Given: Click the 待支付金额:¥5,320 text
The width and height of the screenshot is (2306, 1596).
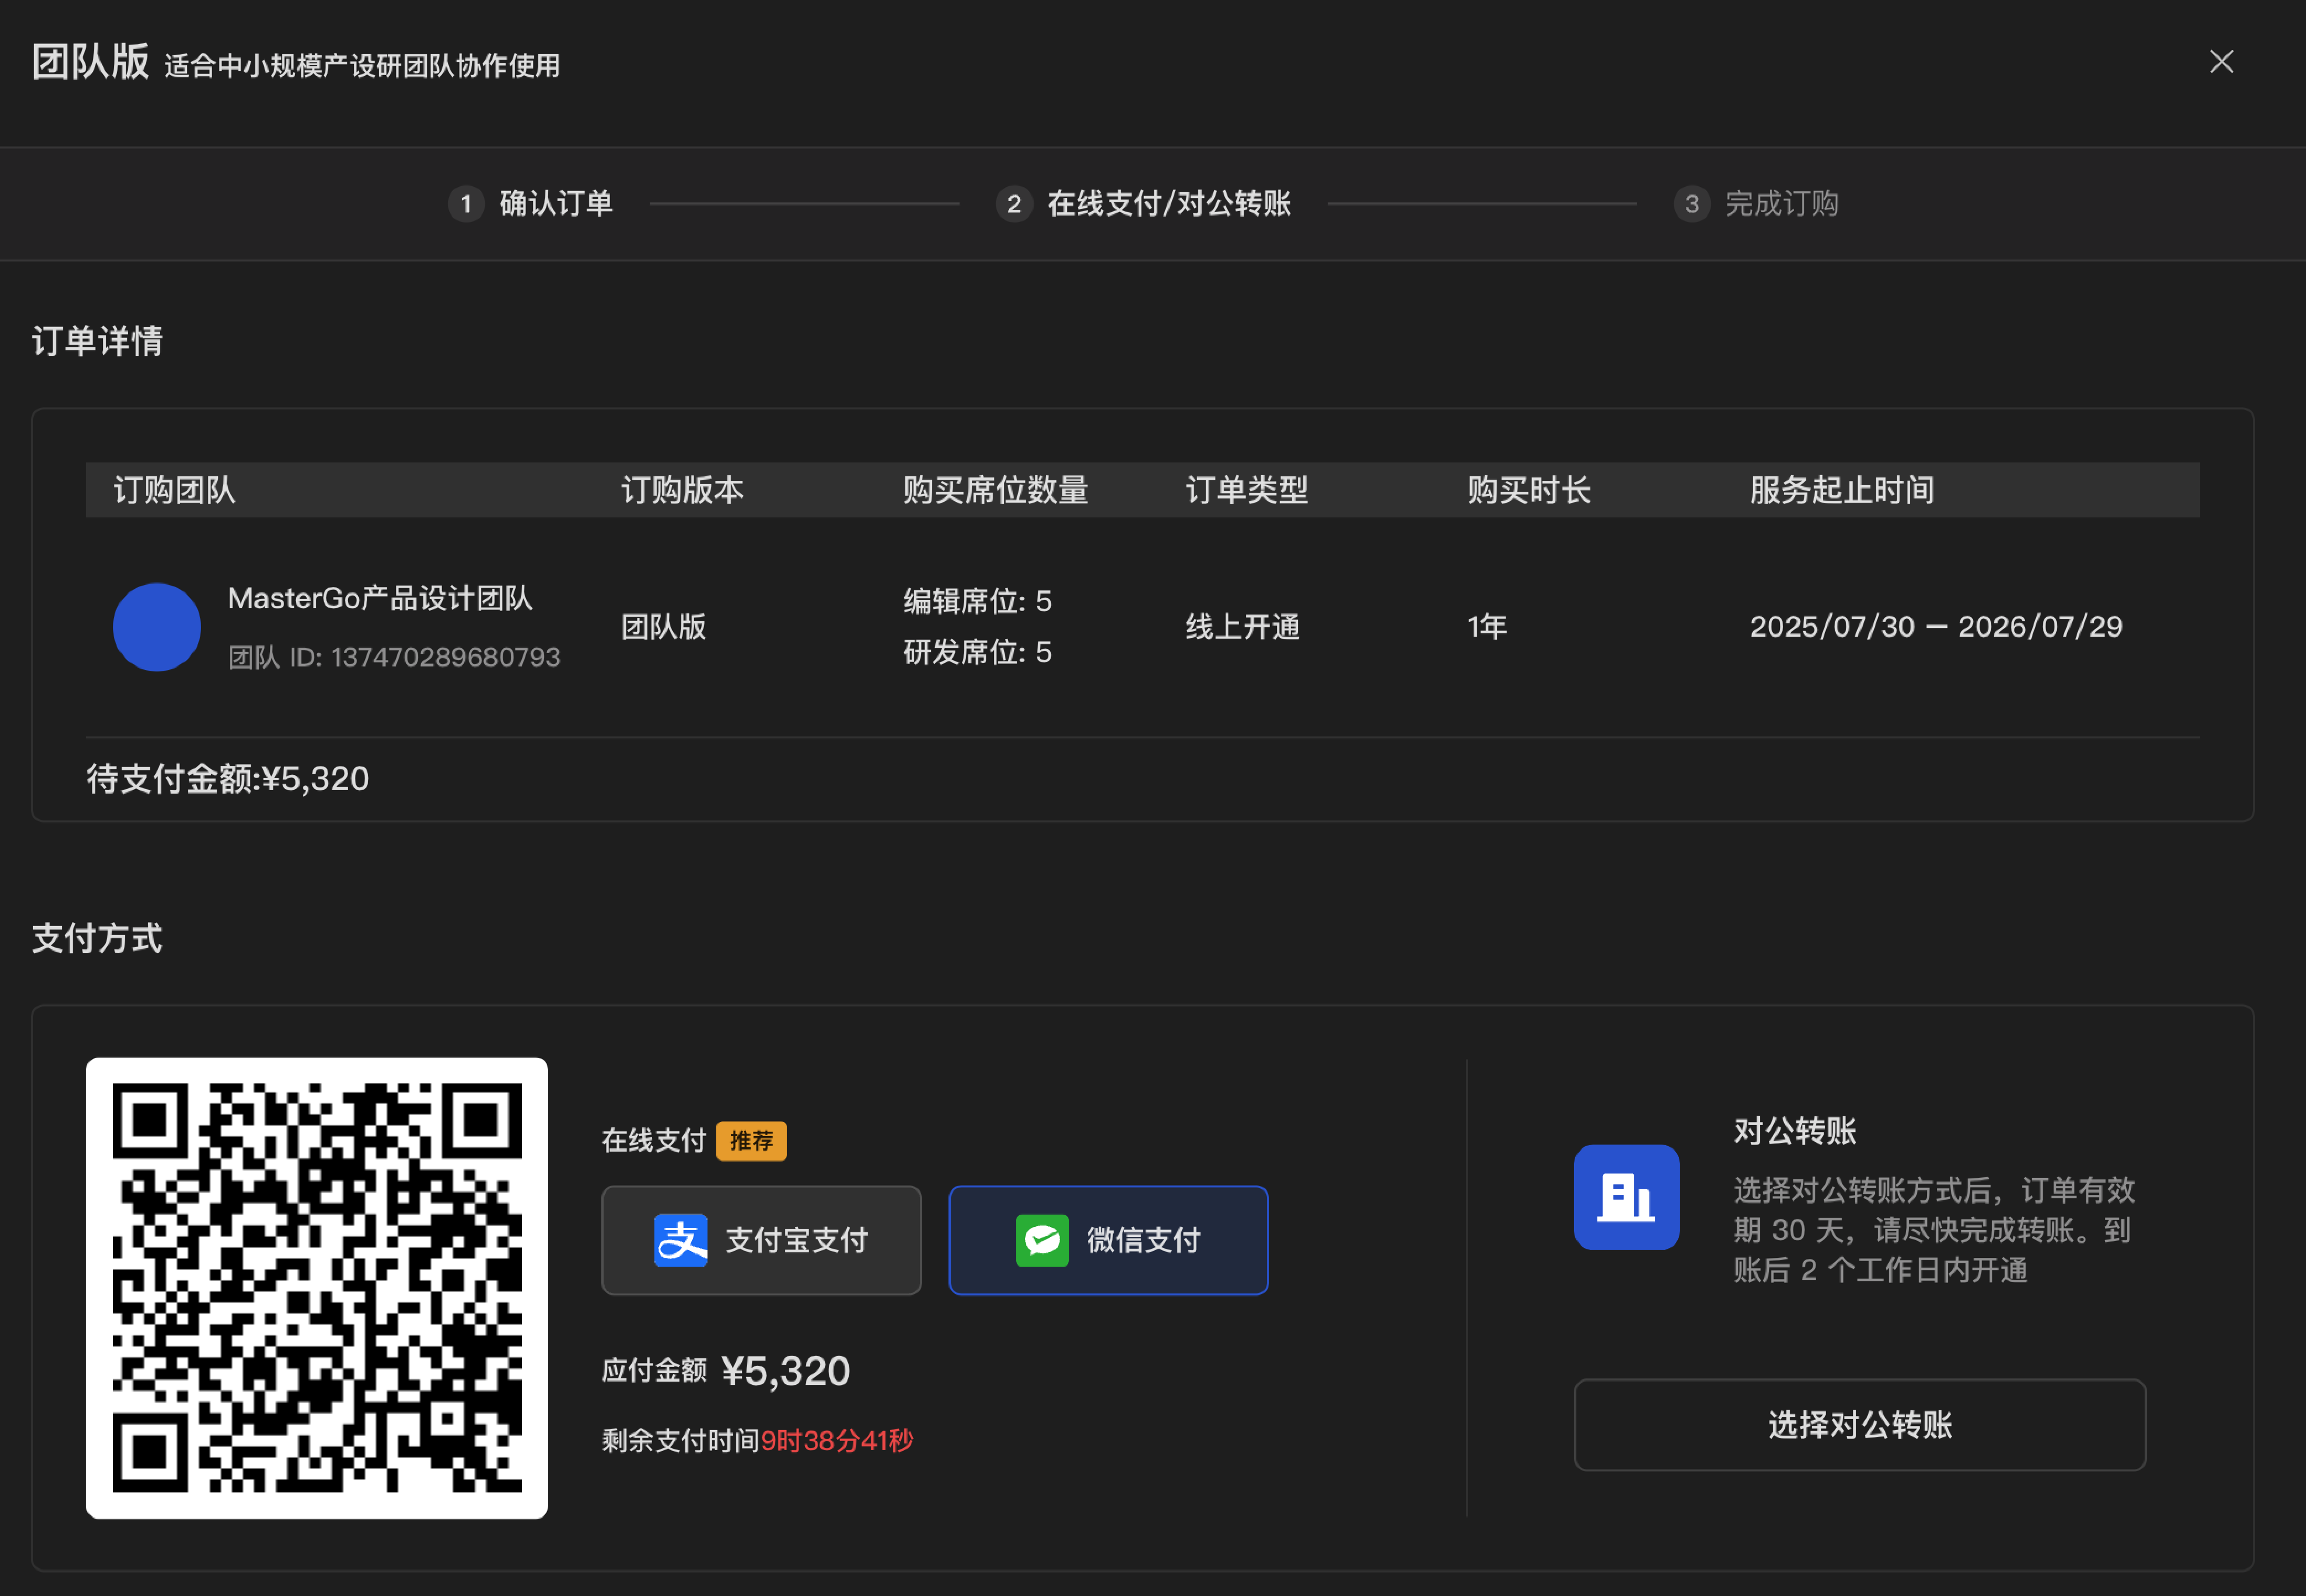Looking at the screenshot, I should pos(228,779).
